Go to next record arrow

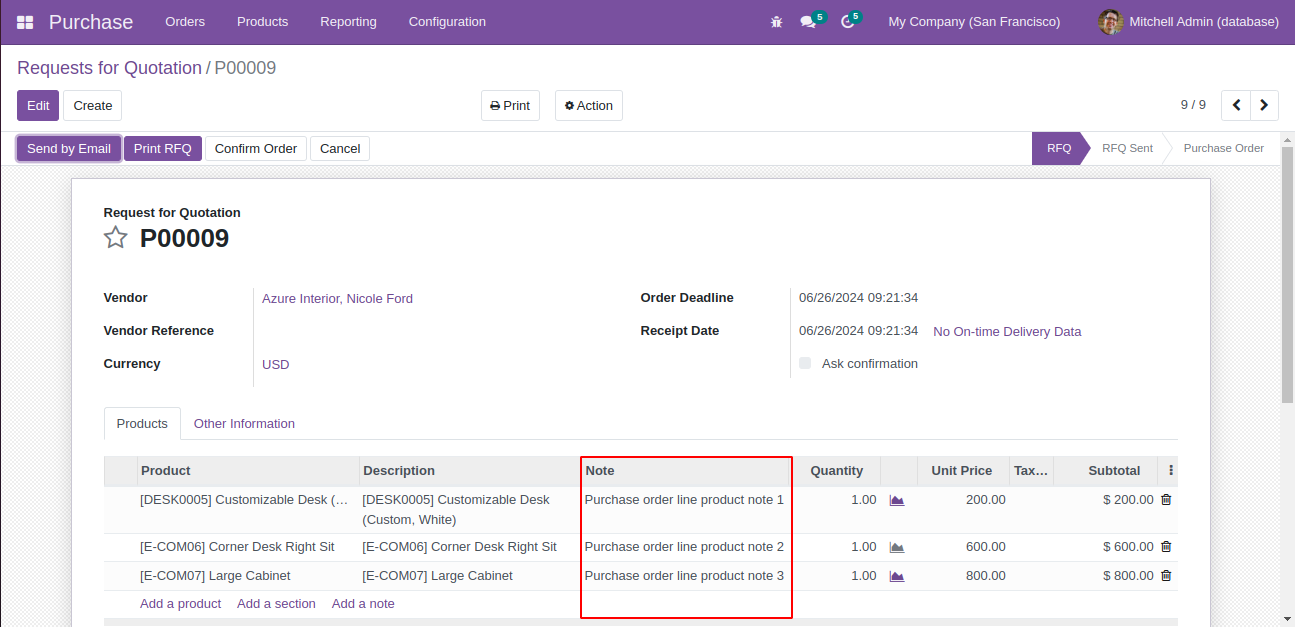[x=1265, y=105]
